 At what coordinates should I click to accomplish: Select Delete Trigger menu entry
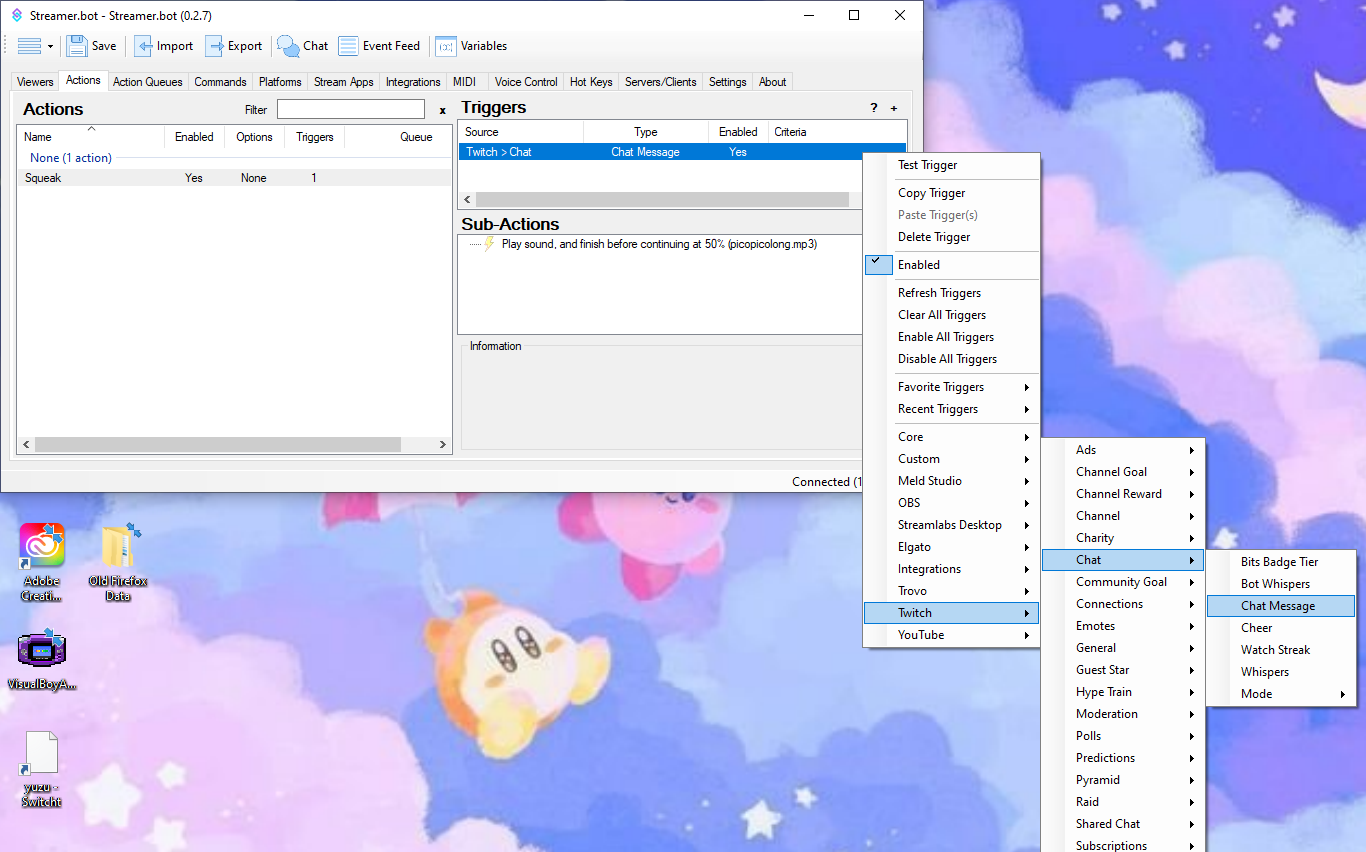pyautogui.click(x=952, y=237)
